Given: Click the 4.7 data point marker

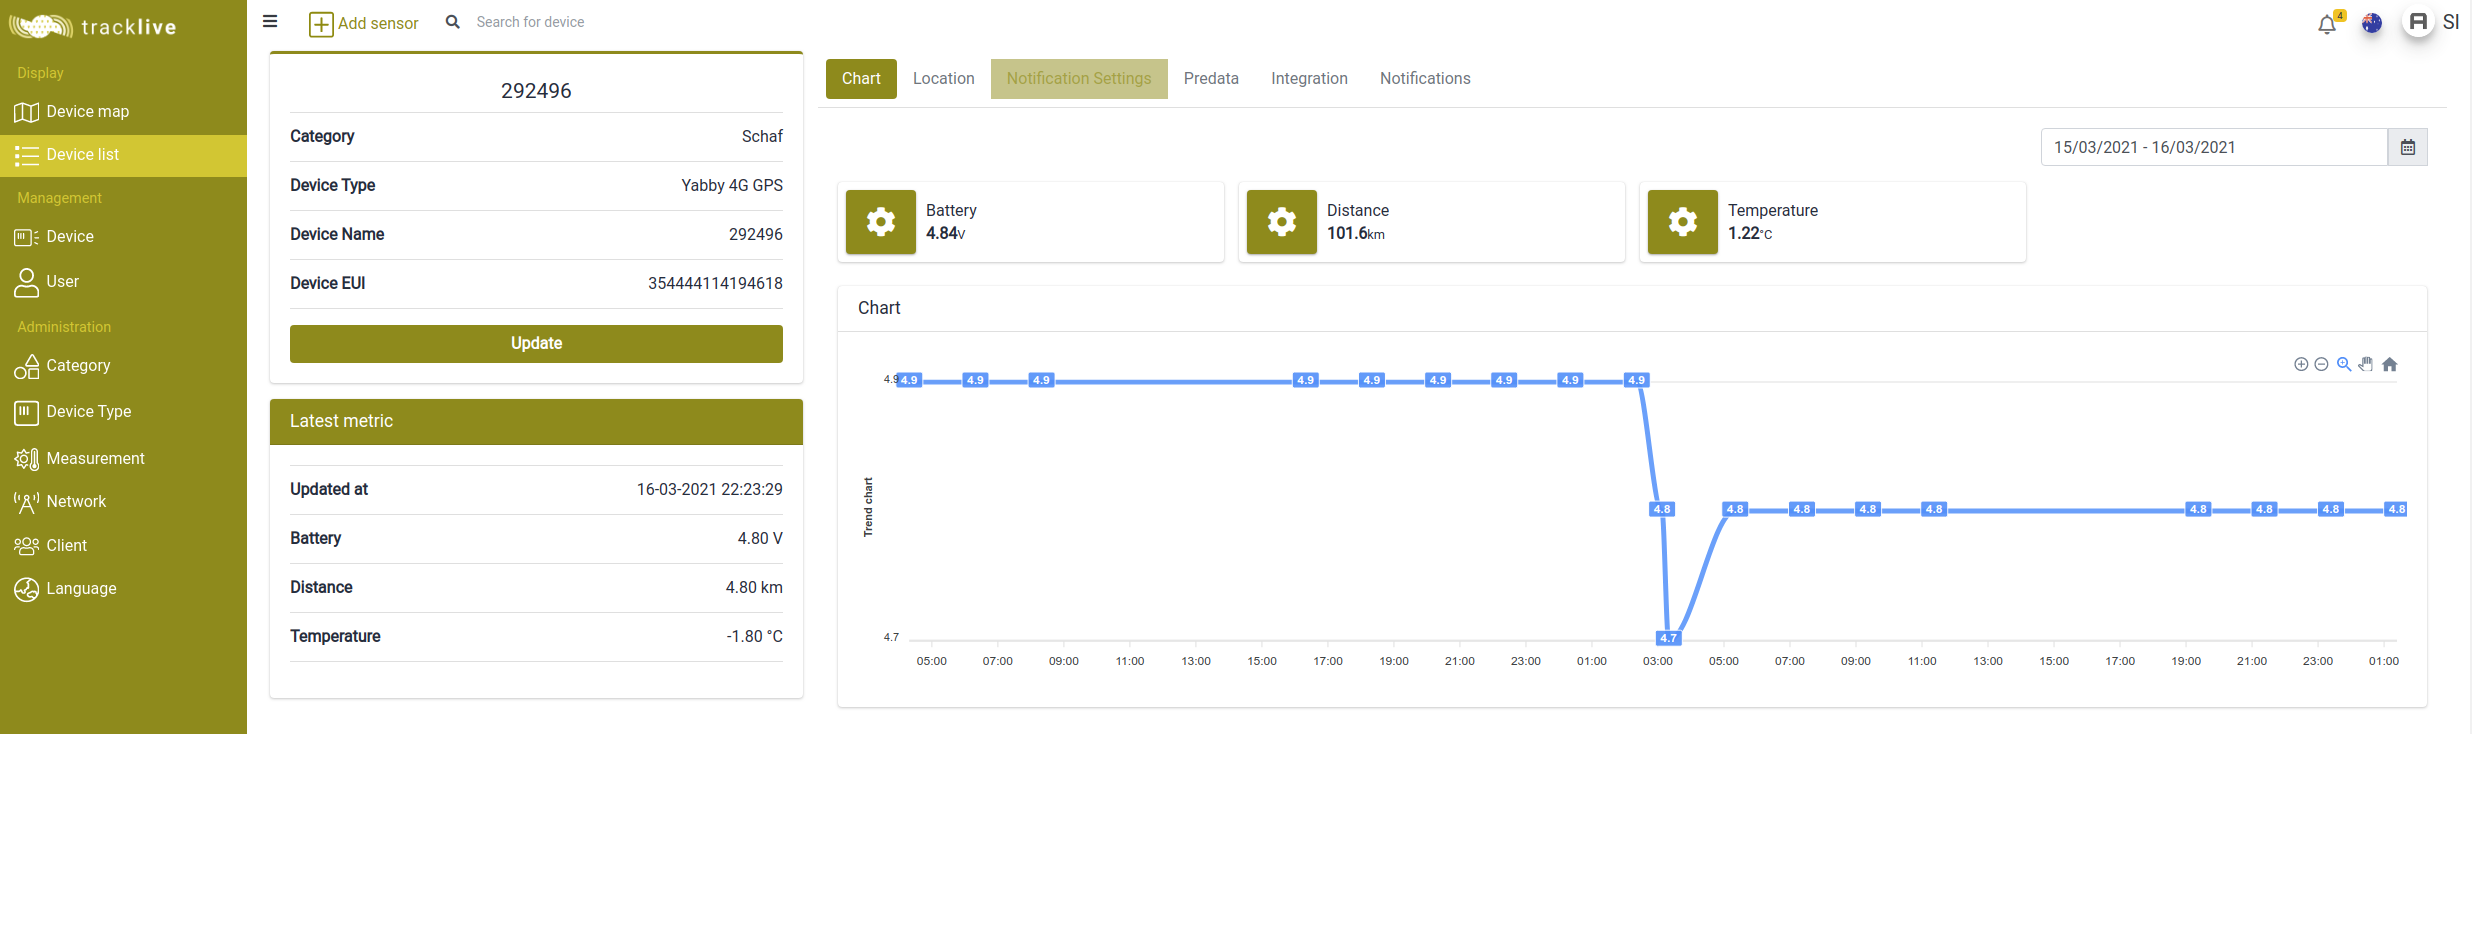Looking at the screenshot, I should pos(1668,638).
